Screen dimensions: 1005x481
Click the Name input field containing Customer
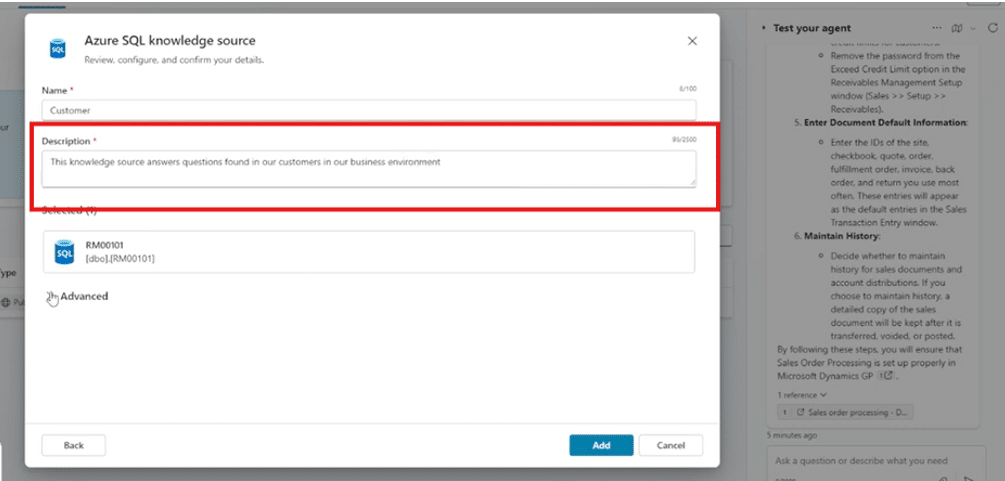(x=369, y=110)
